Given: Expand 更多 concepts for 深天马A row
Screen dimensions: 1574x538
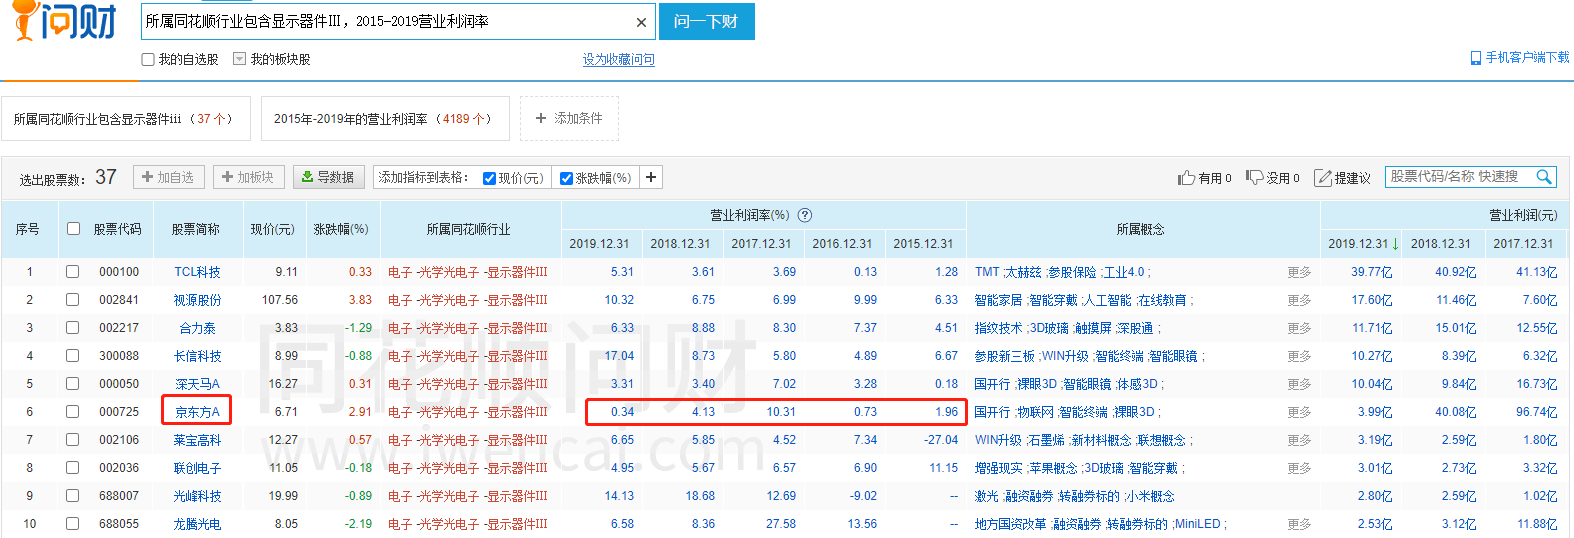Looking at the screenshot, I should pyautogui.click(x=1299, y=384).
